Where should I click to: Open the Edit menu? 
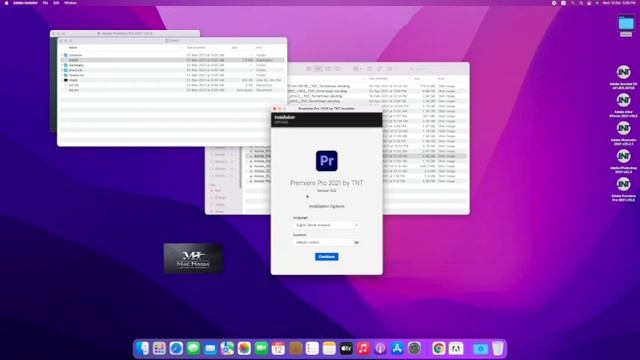[56, 3]
